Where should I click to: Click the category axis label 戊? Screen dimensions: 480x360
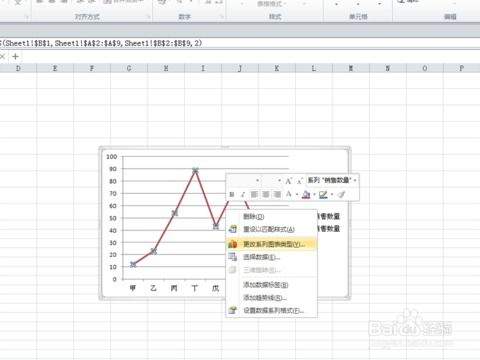(x=216, y=288)
